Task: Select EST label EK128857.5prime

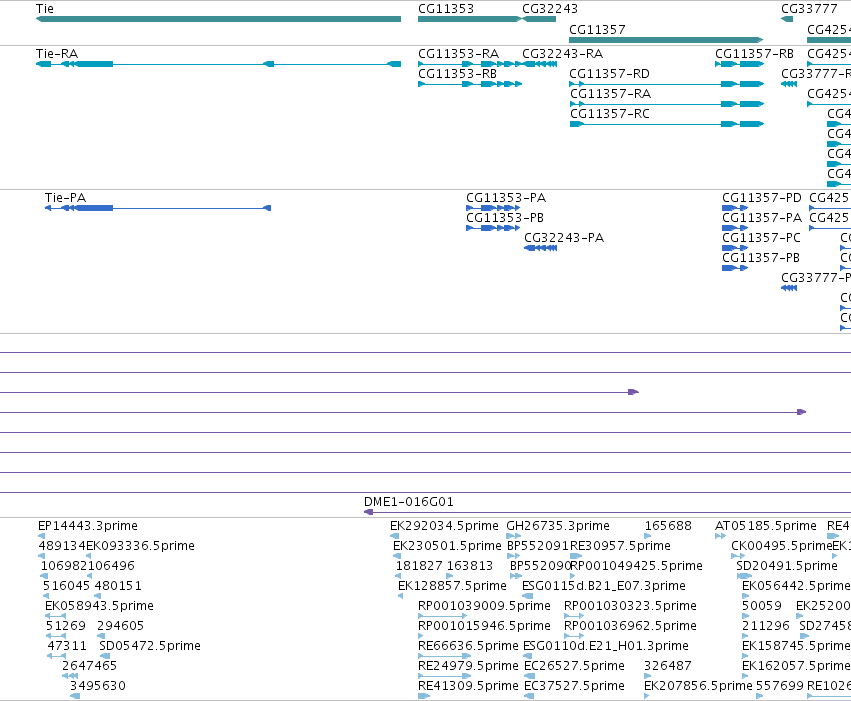Action: pos(452,586)
